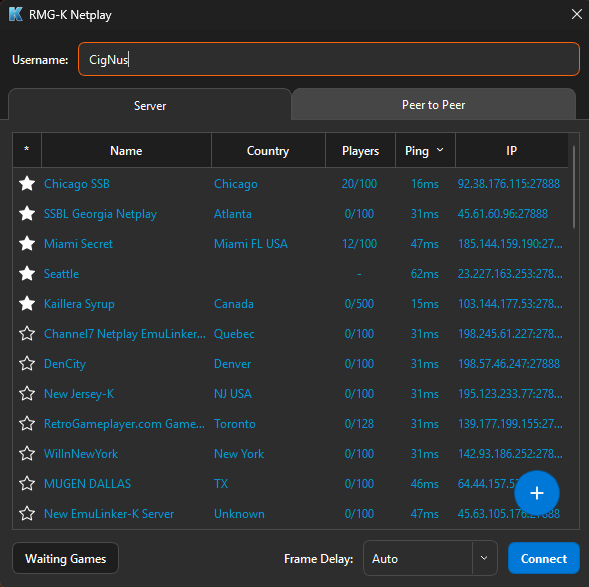Star the MUGEN DALLAS server
Image resolution: width=589 pixels, height=587 pixels.
tap(27, 484)
